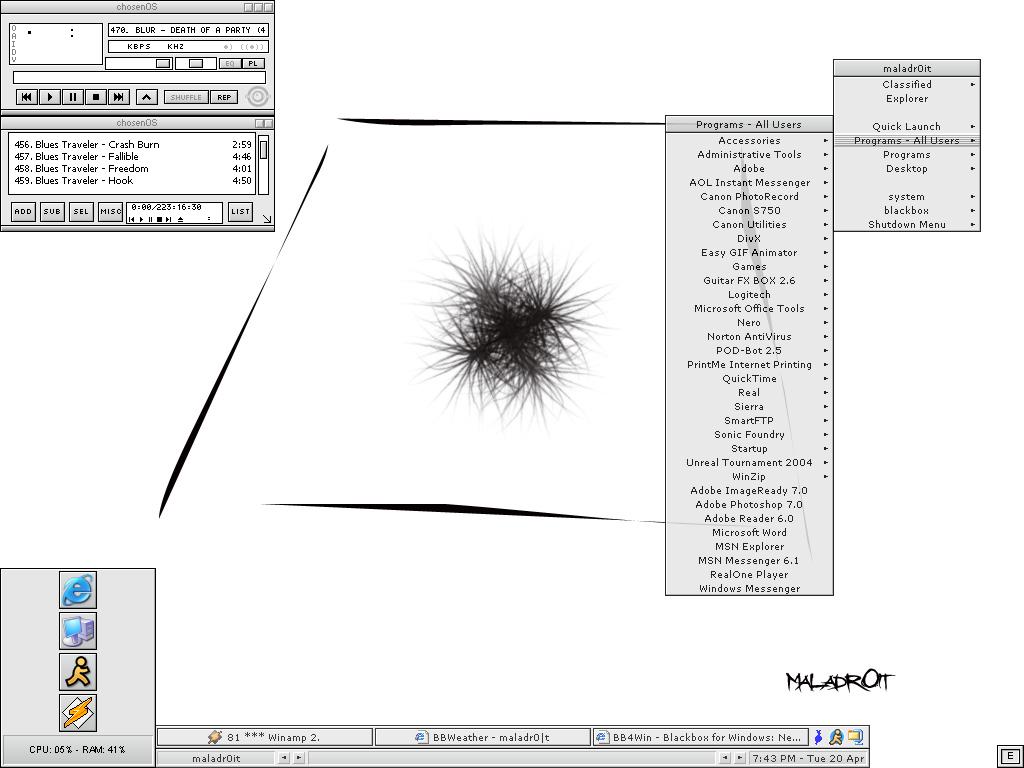Click the Winamp seek bar
Viewport: 1024px width, 768px height.
coord(139,77)
